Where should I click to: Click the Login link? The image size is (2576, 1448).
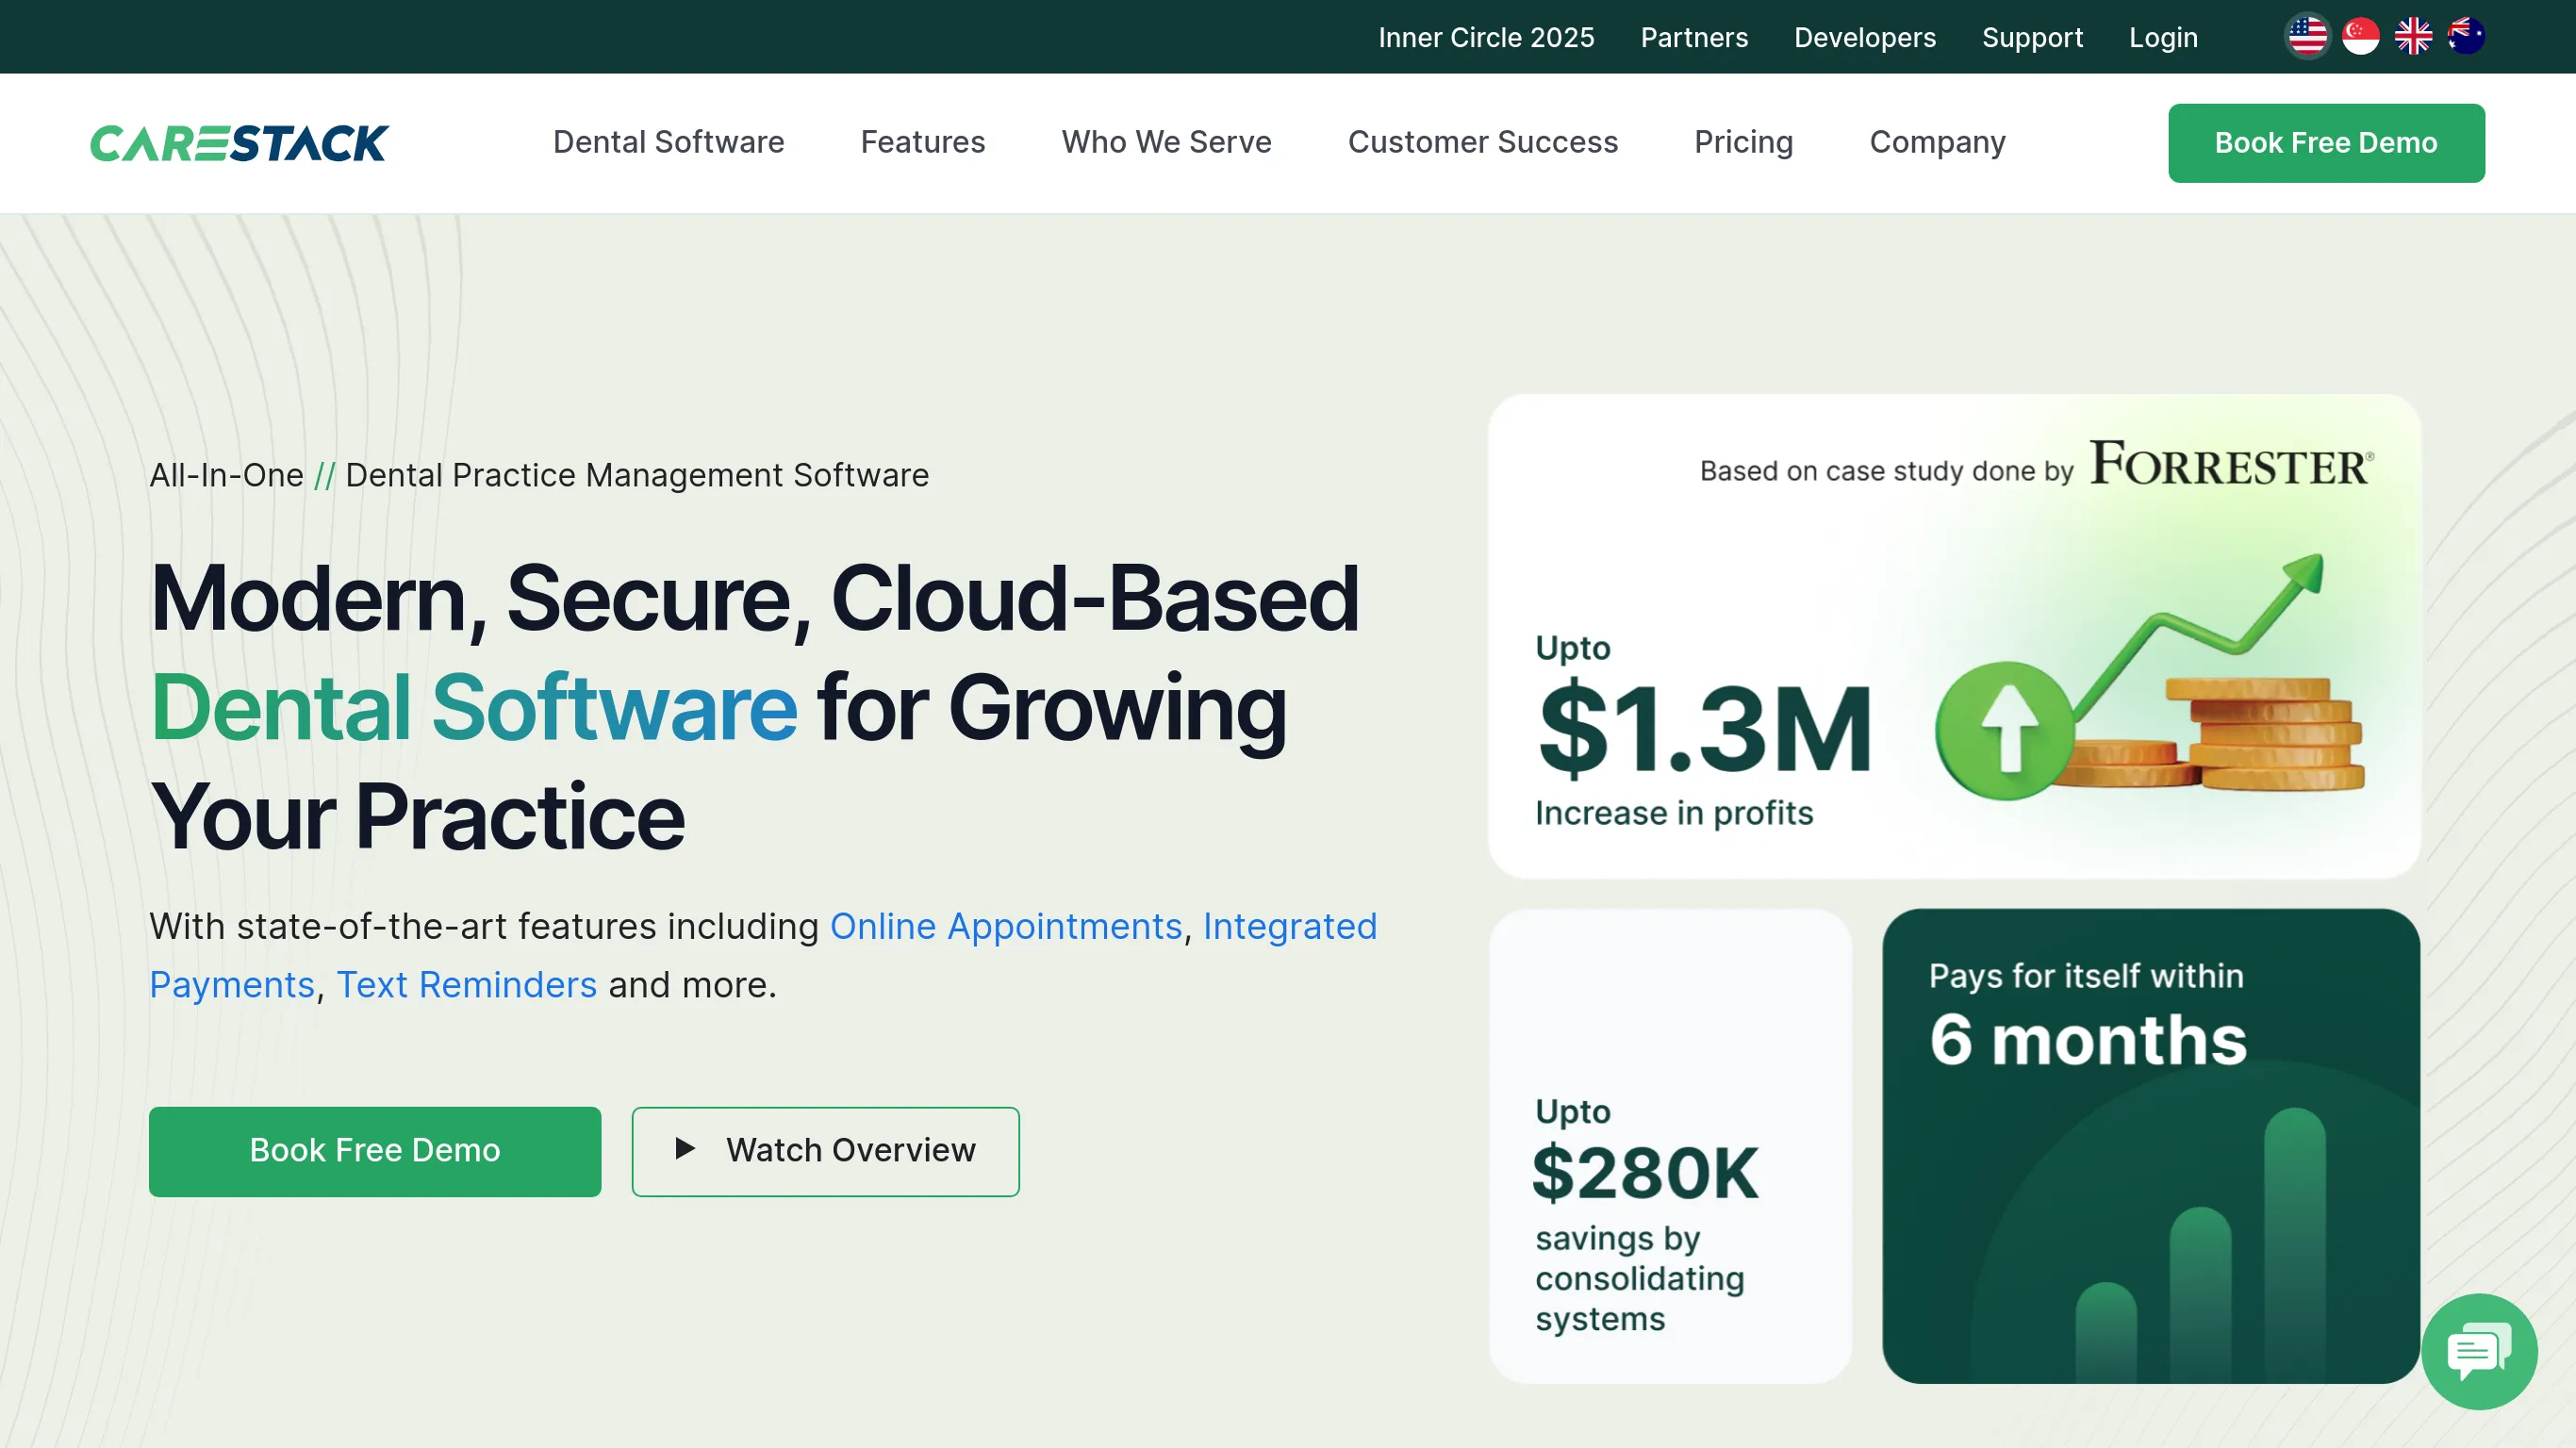tap(2163, 37)
